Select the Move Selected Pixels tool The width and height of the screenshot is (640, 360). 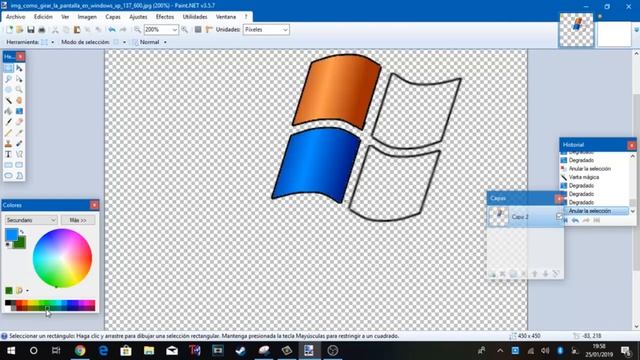point(19,68)
